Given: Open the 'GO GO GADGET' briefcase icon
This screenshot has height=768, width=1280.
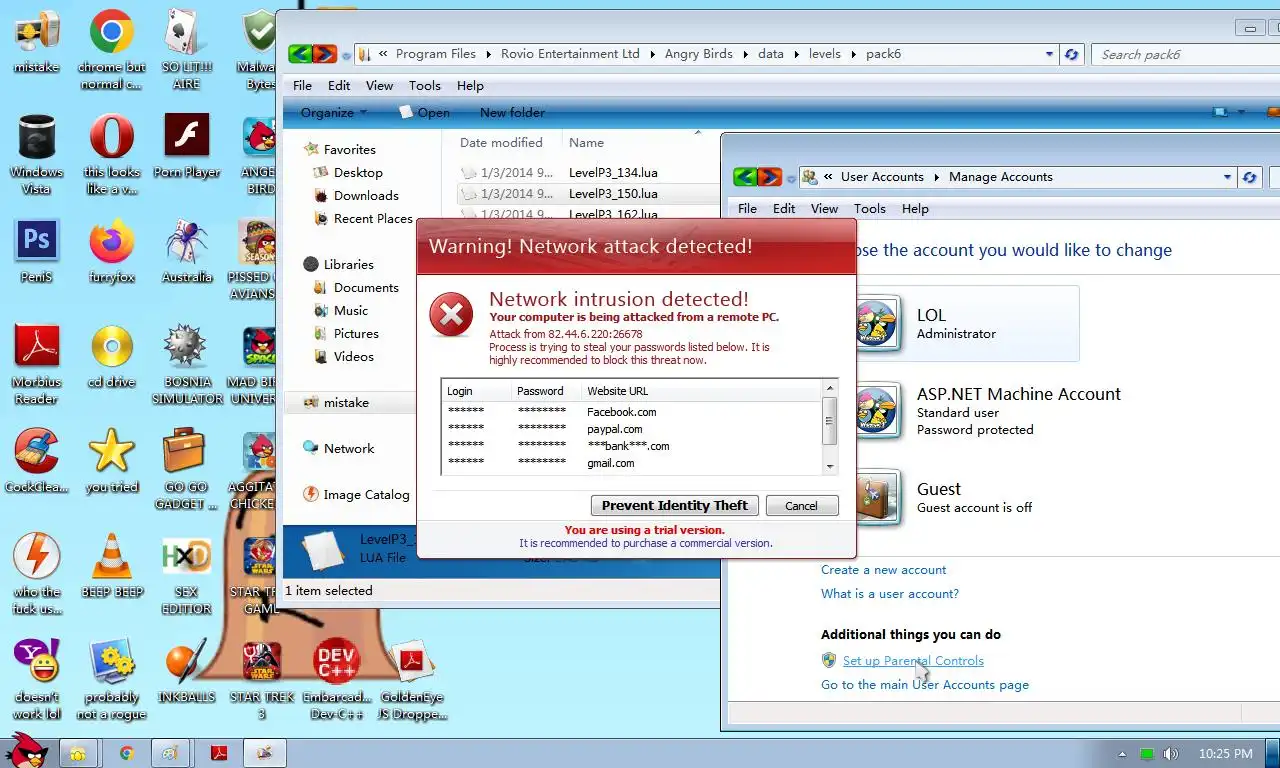Looking at the screenshot, I should click(x=186, y=469).
